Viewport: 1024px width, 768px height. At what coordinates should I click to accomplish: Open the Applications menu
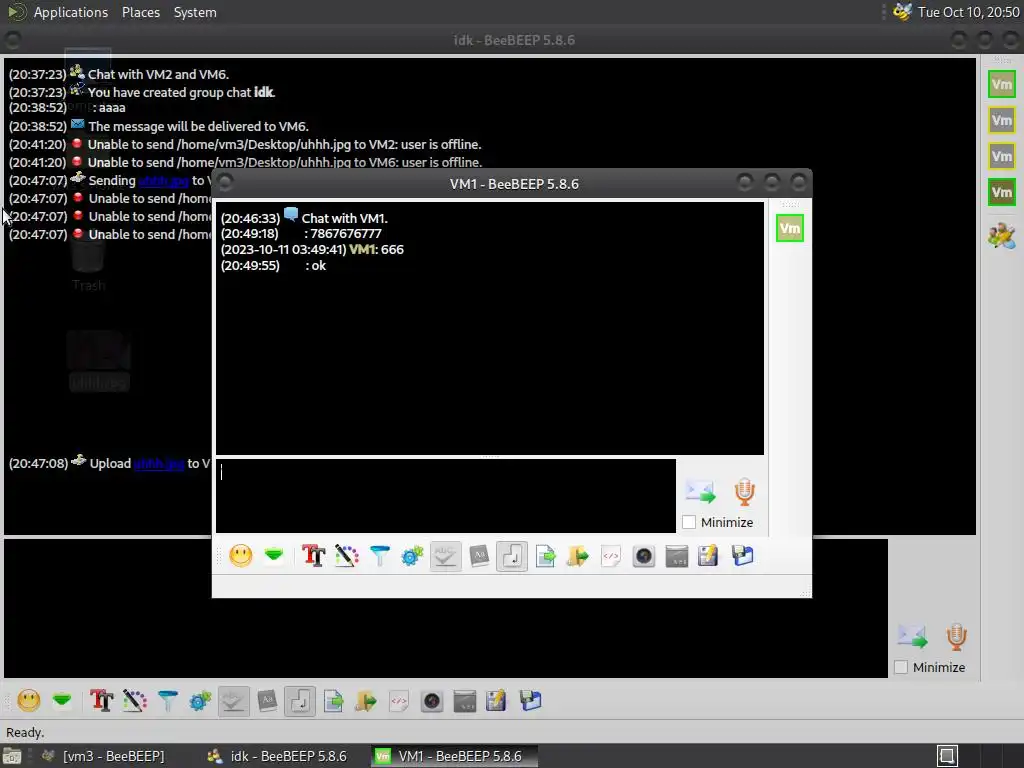71,12
